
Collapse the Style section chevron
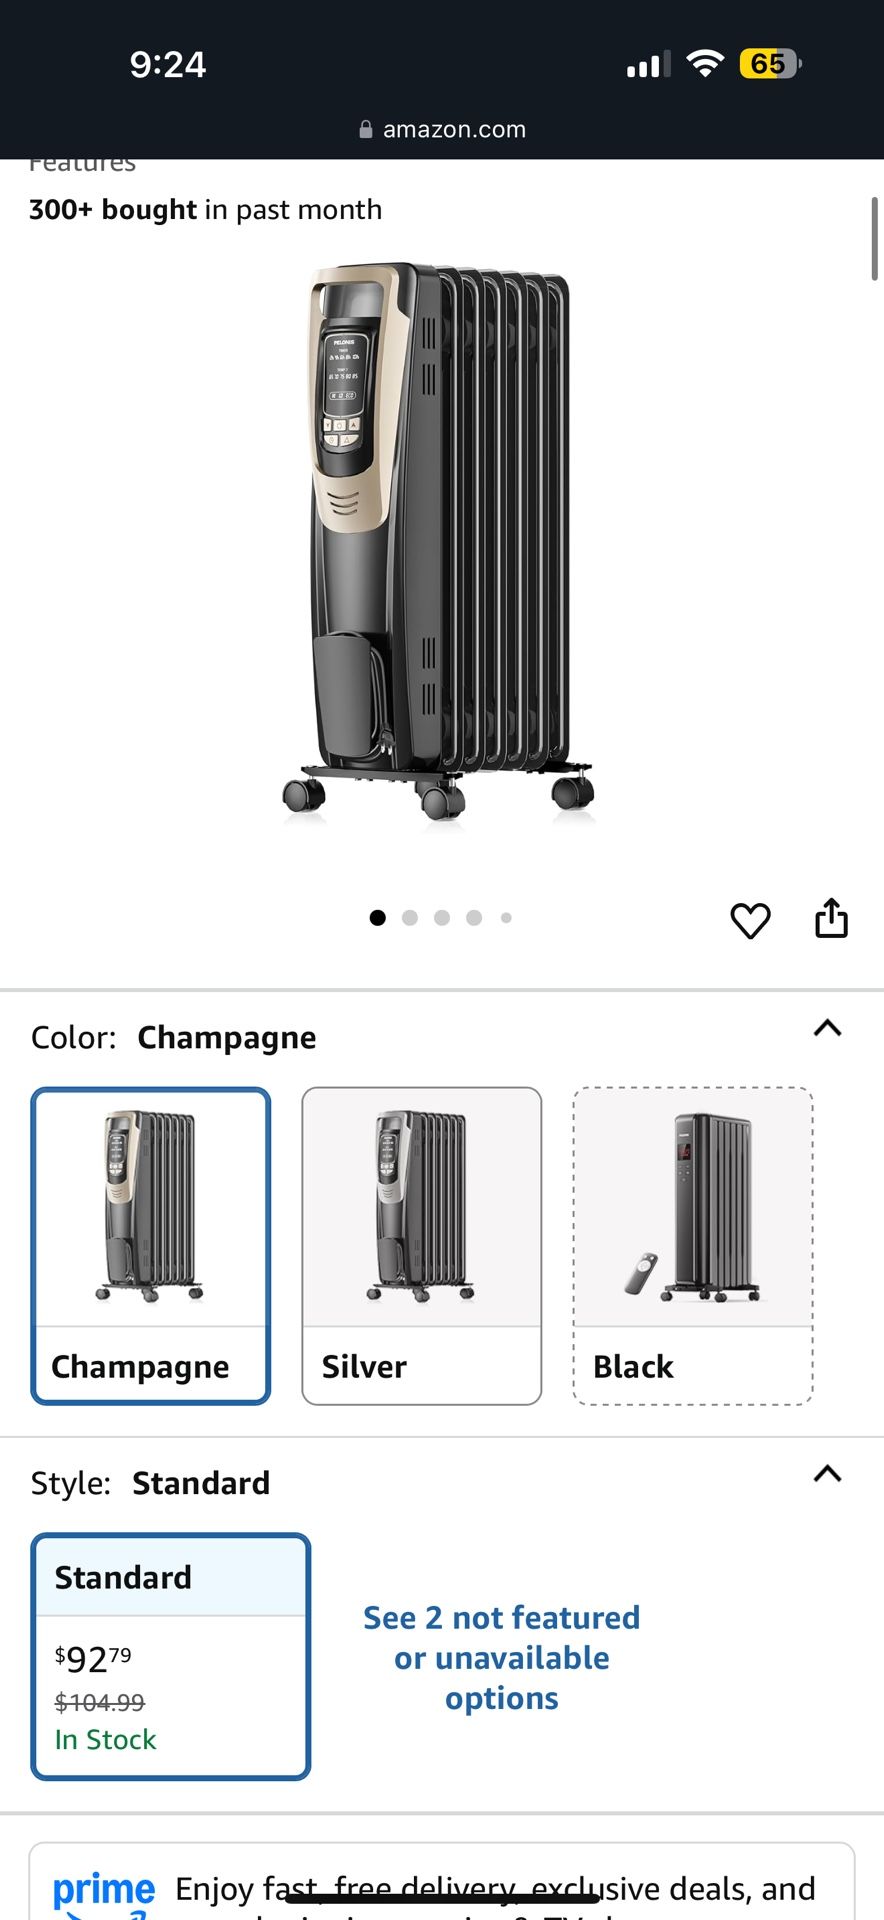(827, 1474)
